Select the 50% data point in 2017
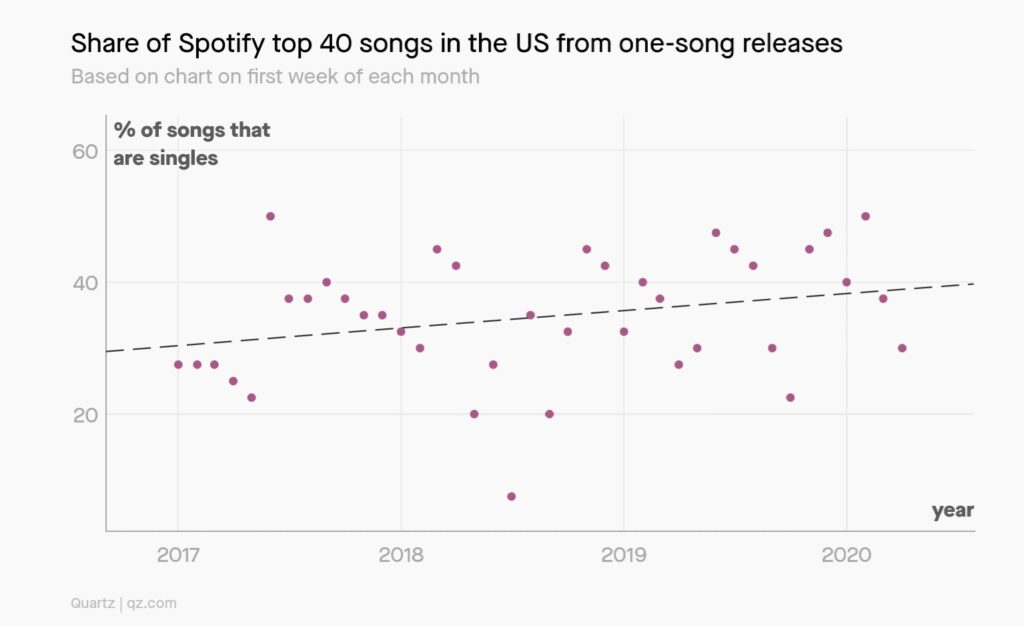Image resolution: width=1024 pixels, height=626 pixels. pyautogui.click(x=270, y=216)
